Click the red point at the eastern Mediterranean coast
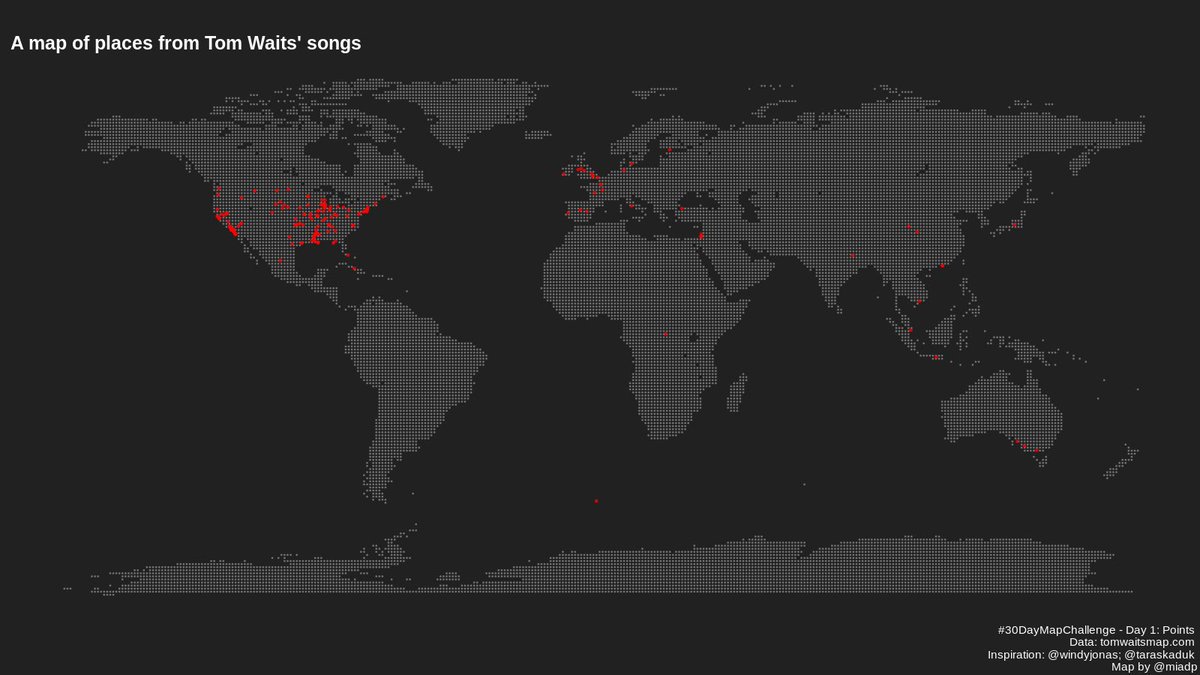Screen dimensions: 1200x675 (x=702, y=235)
